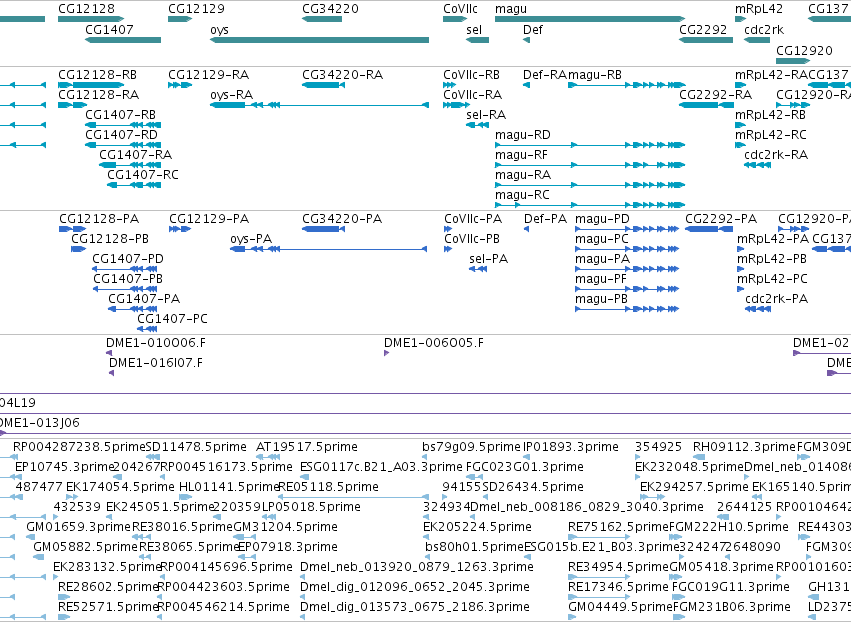Select the CG1407-RC transcript label
Viewport: 851px width, 622px height.
[143, 175]
